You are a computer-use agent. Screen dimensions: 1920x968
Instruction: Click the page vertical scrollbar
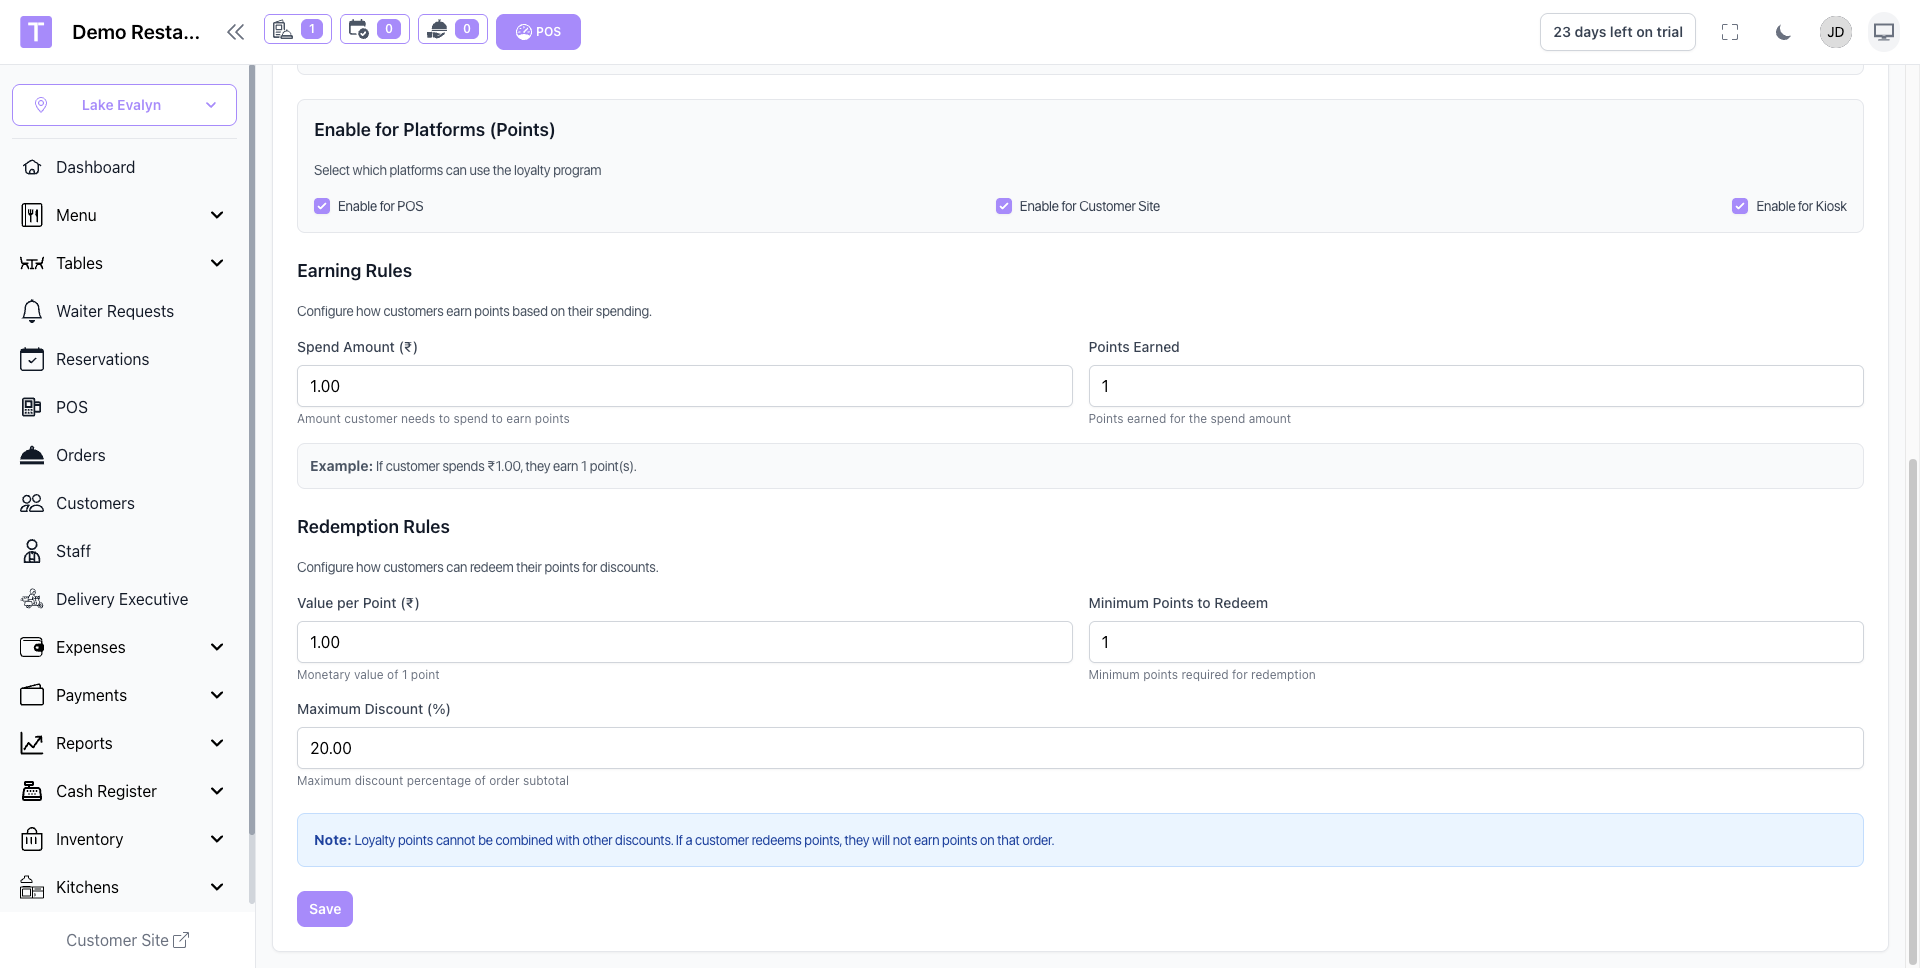(1912, 700)
